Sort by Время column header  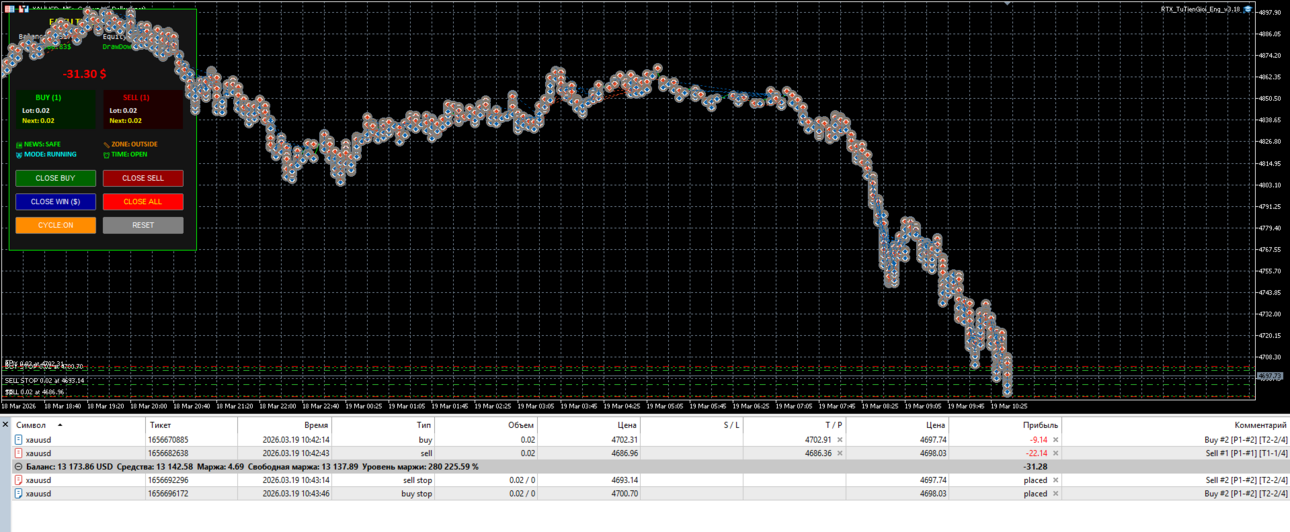(x=316, y=425)
